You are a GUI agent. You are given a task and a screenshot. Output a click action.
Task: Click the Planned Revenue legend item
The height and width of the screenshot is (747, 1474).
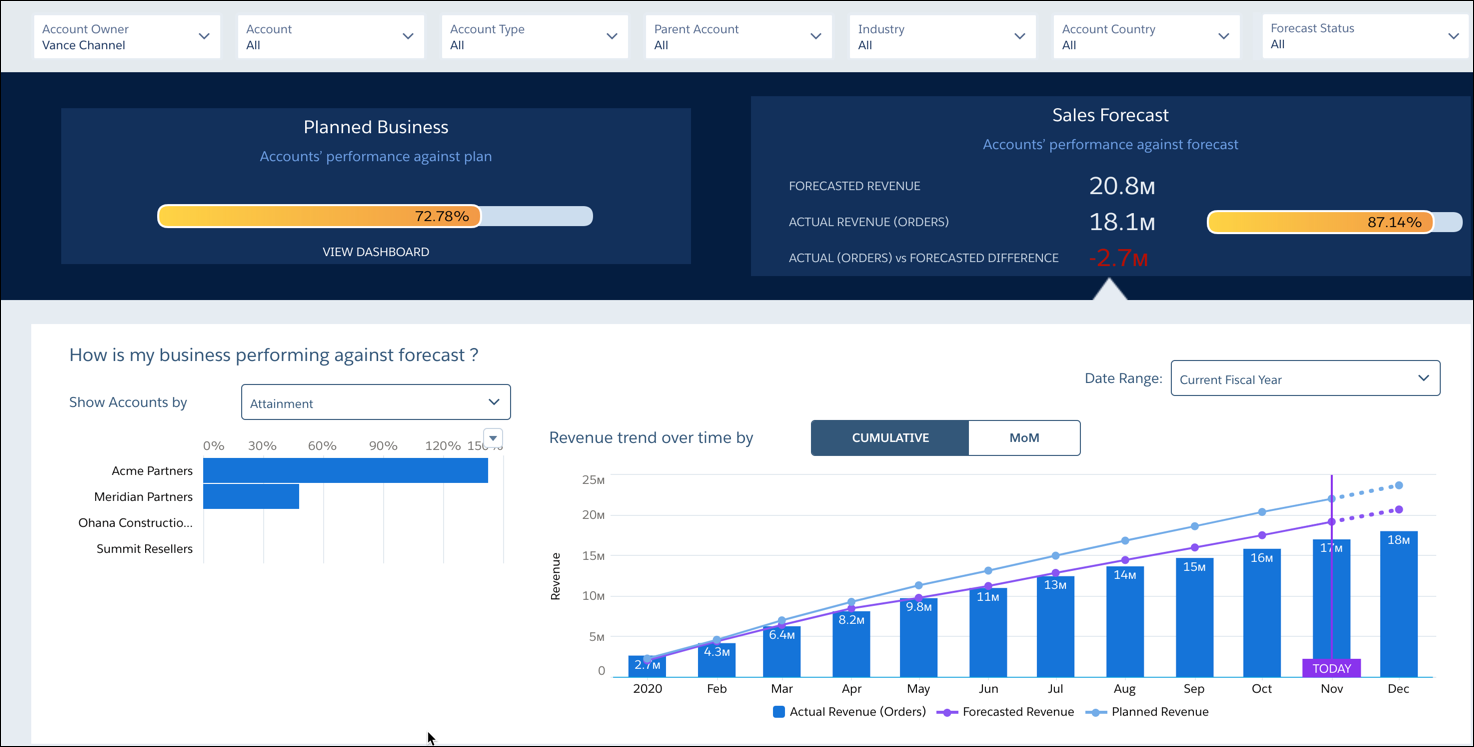[x=1147, y=712]
